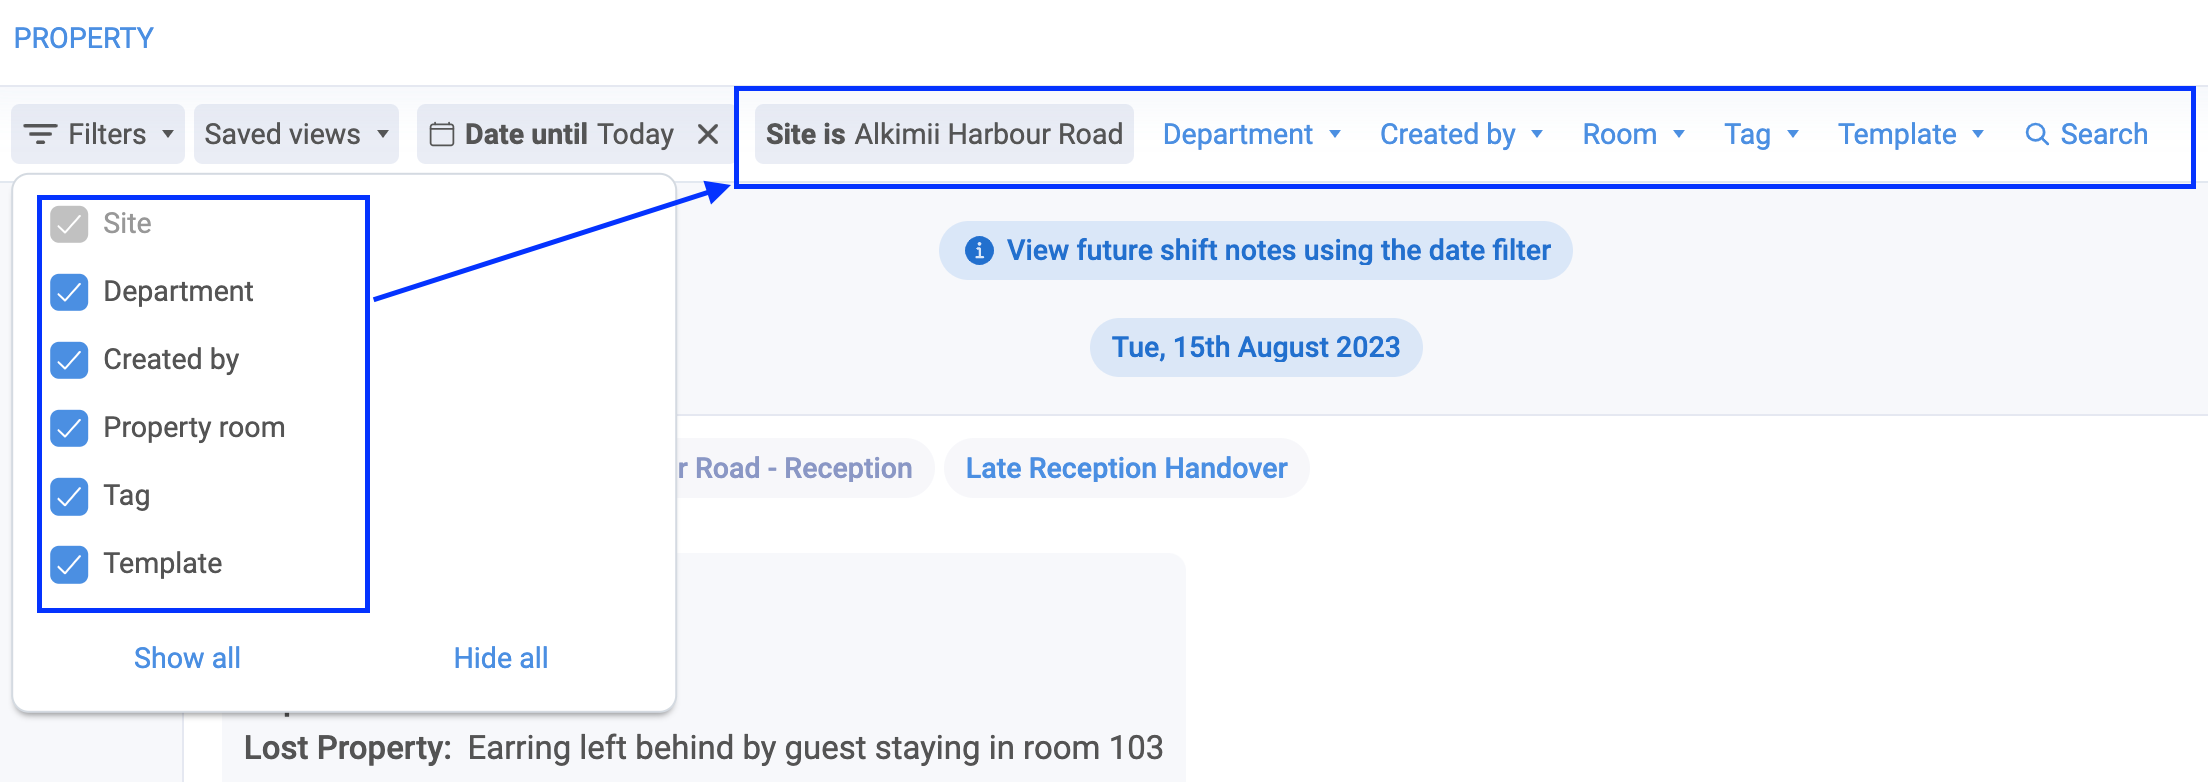Screen dimensions: 2208x782
Task: Open the Template filter dropdown
Action: coord(1910,134)
